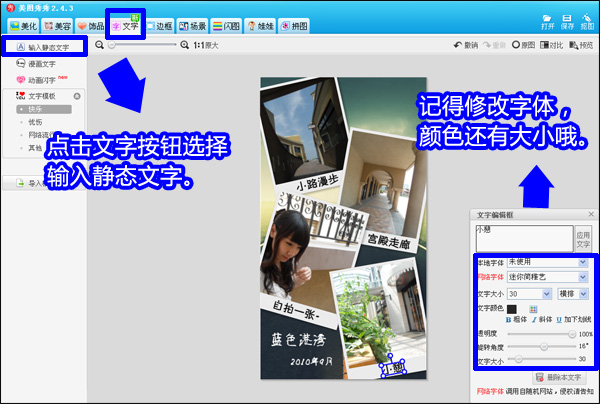This screenshot has height=404, width=600.
Task: Click the 打开 (Open) folder icon
Action: (548, 17)
